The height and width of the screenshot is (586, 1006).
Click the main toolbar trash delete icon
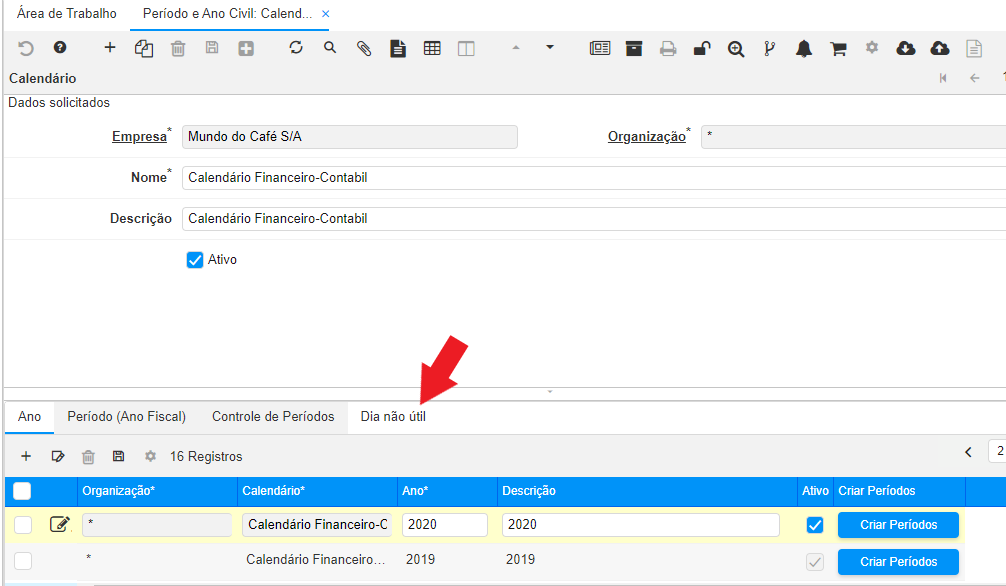[178, 48]
